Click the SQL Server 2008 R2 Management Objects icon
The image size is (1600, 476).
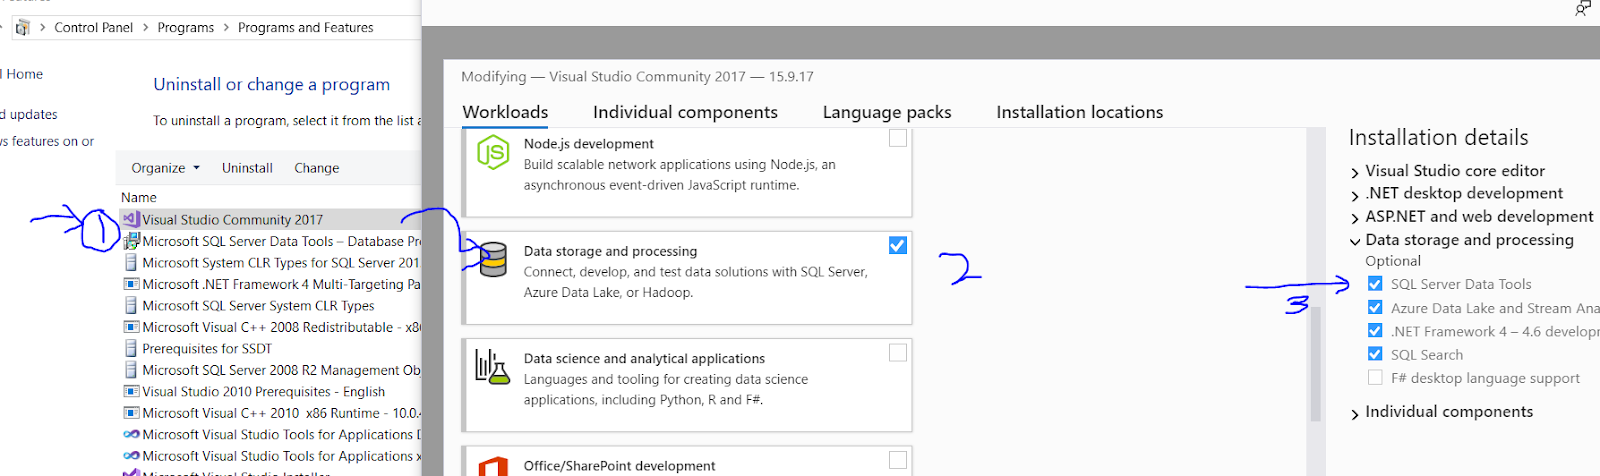(131, 370)
